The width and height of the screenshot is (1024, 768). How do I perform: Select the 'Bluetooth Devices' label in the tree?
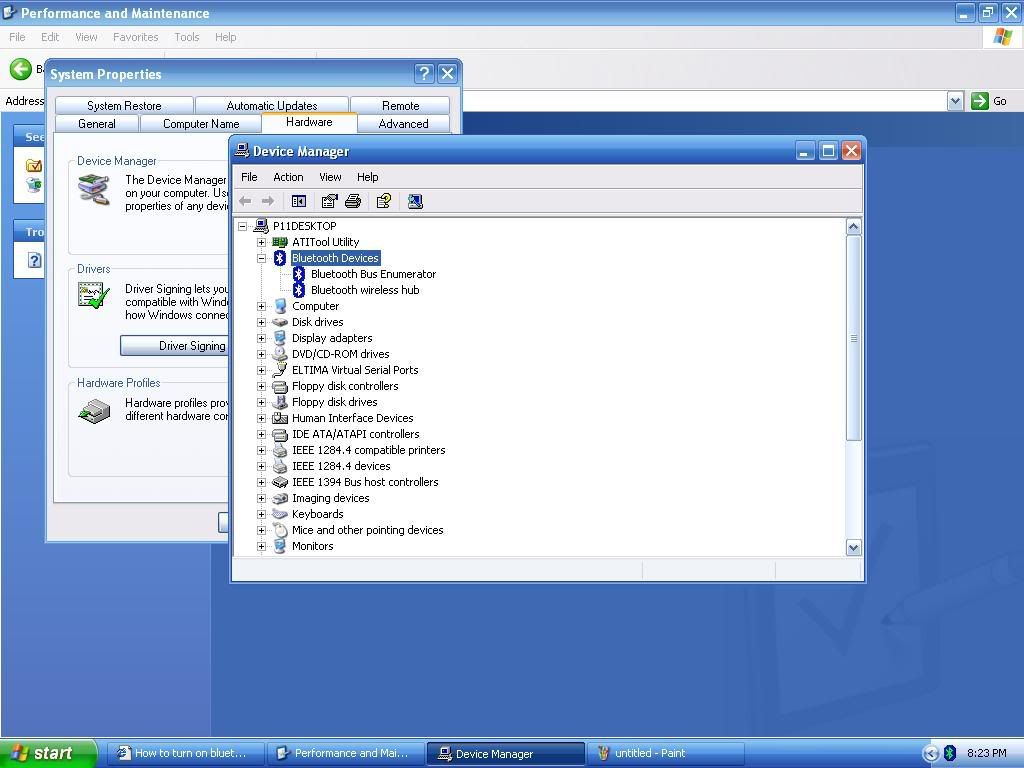(x=335, y=259)
